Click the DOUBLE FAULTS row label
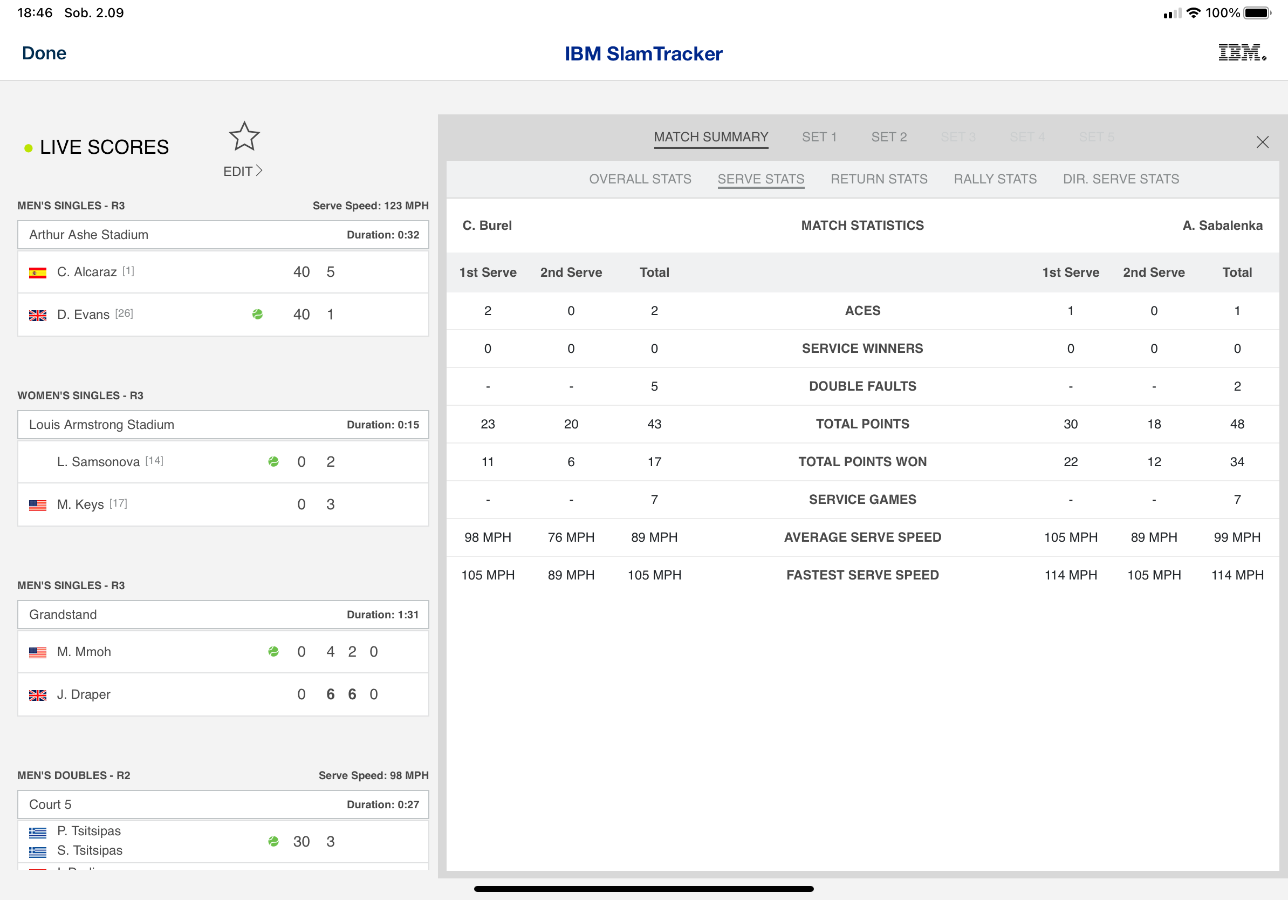 pos(862,386)
